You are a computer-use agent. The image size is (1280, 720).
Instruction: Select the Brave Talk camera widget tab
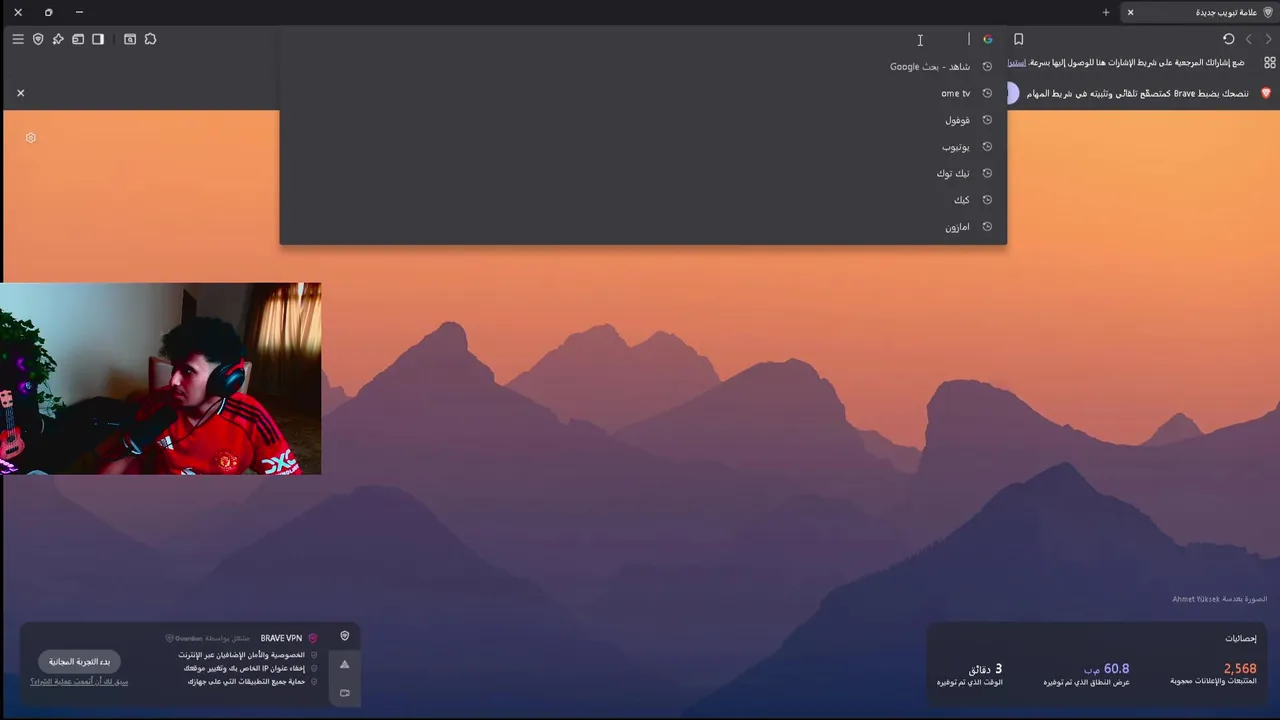(345, 692)
